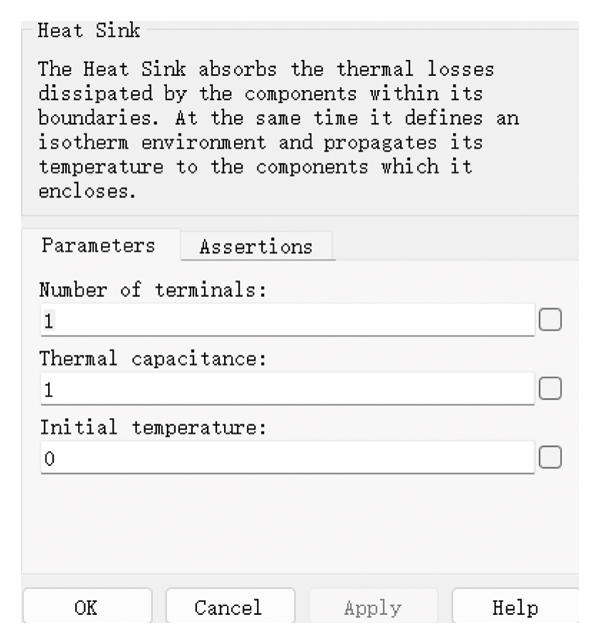Click the word "isotherm" in the description
Viewport: 600px width, 644px height.
pos(84,148)
